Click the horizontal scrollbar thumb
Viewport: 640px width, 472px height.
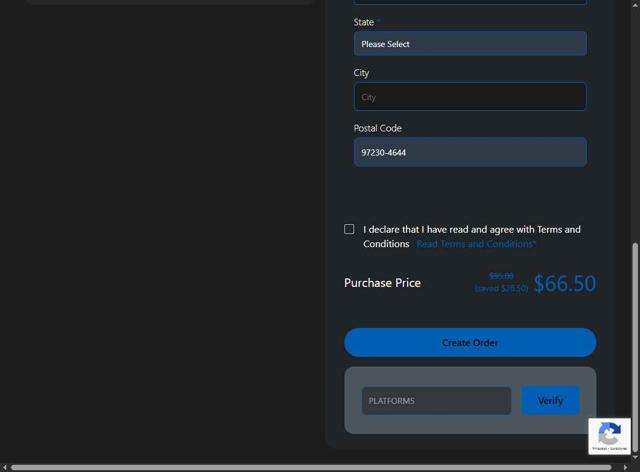click(x=311, y=468)
